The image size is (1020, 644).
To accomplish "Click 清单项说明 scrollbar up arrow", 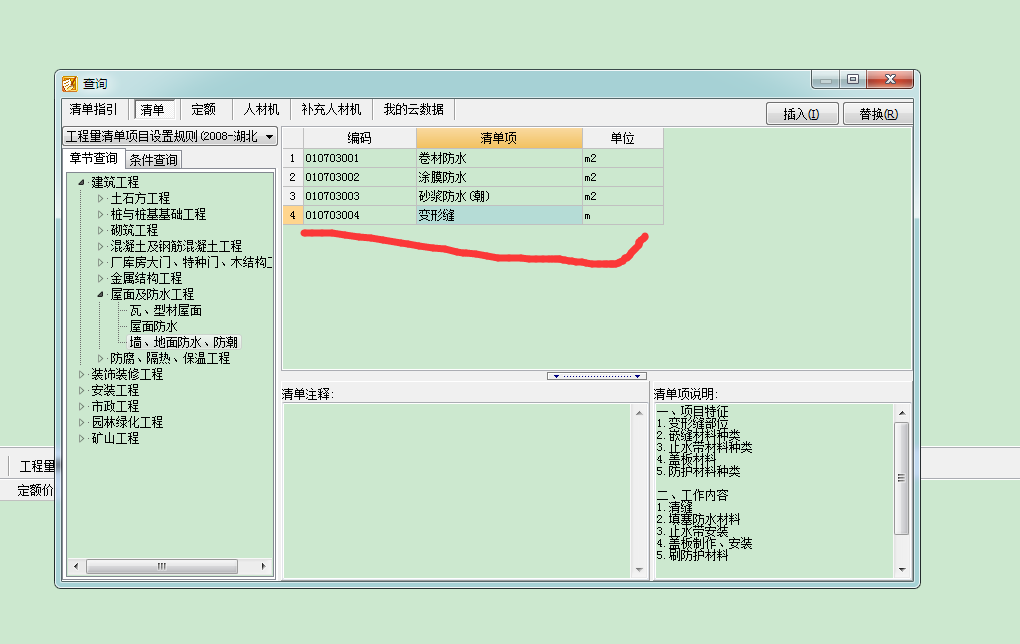I will click(x=902, y=412).
